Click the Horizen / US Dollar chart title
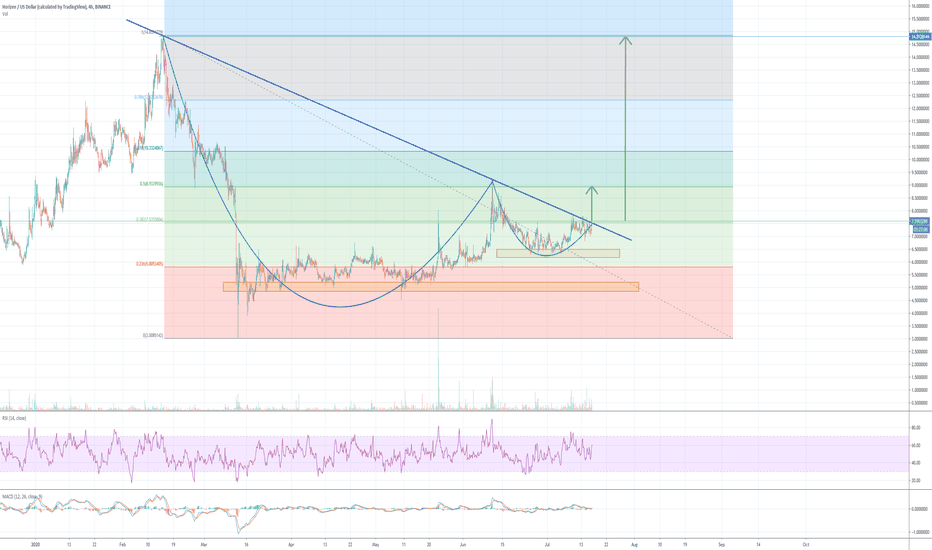Screen dimensions: 932x550 [x=56, y=7]
